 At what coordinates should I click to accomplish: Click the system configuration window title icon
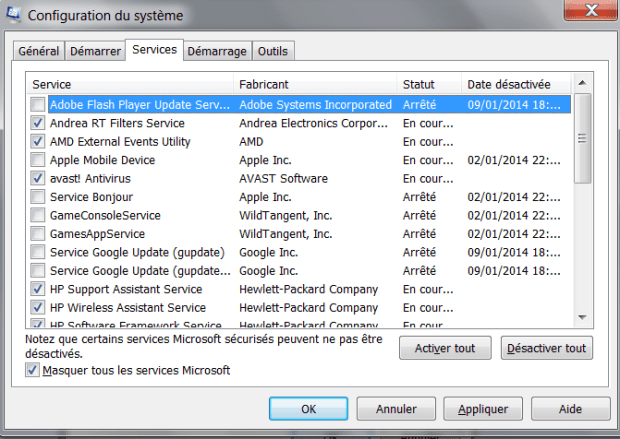(13, 15)
